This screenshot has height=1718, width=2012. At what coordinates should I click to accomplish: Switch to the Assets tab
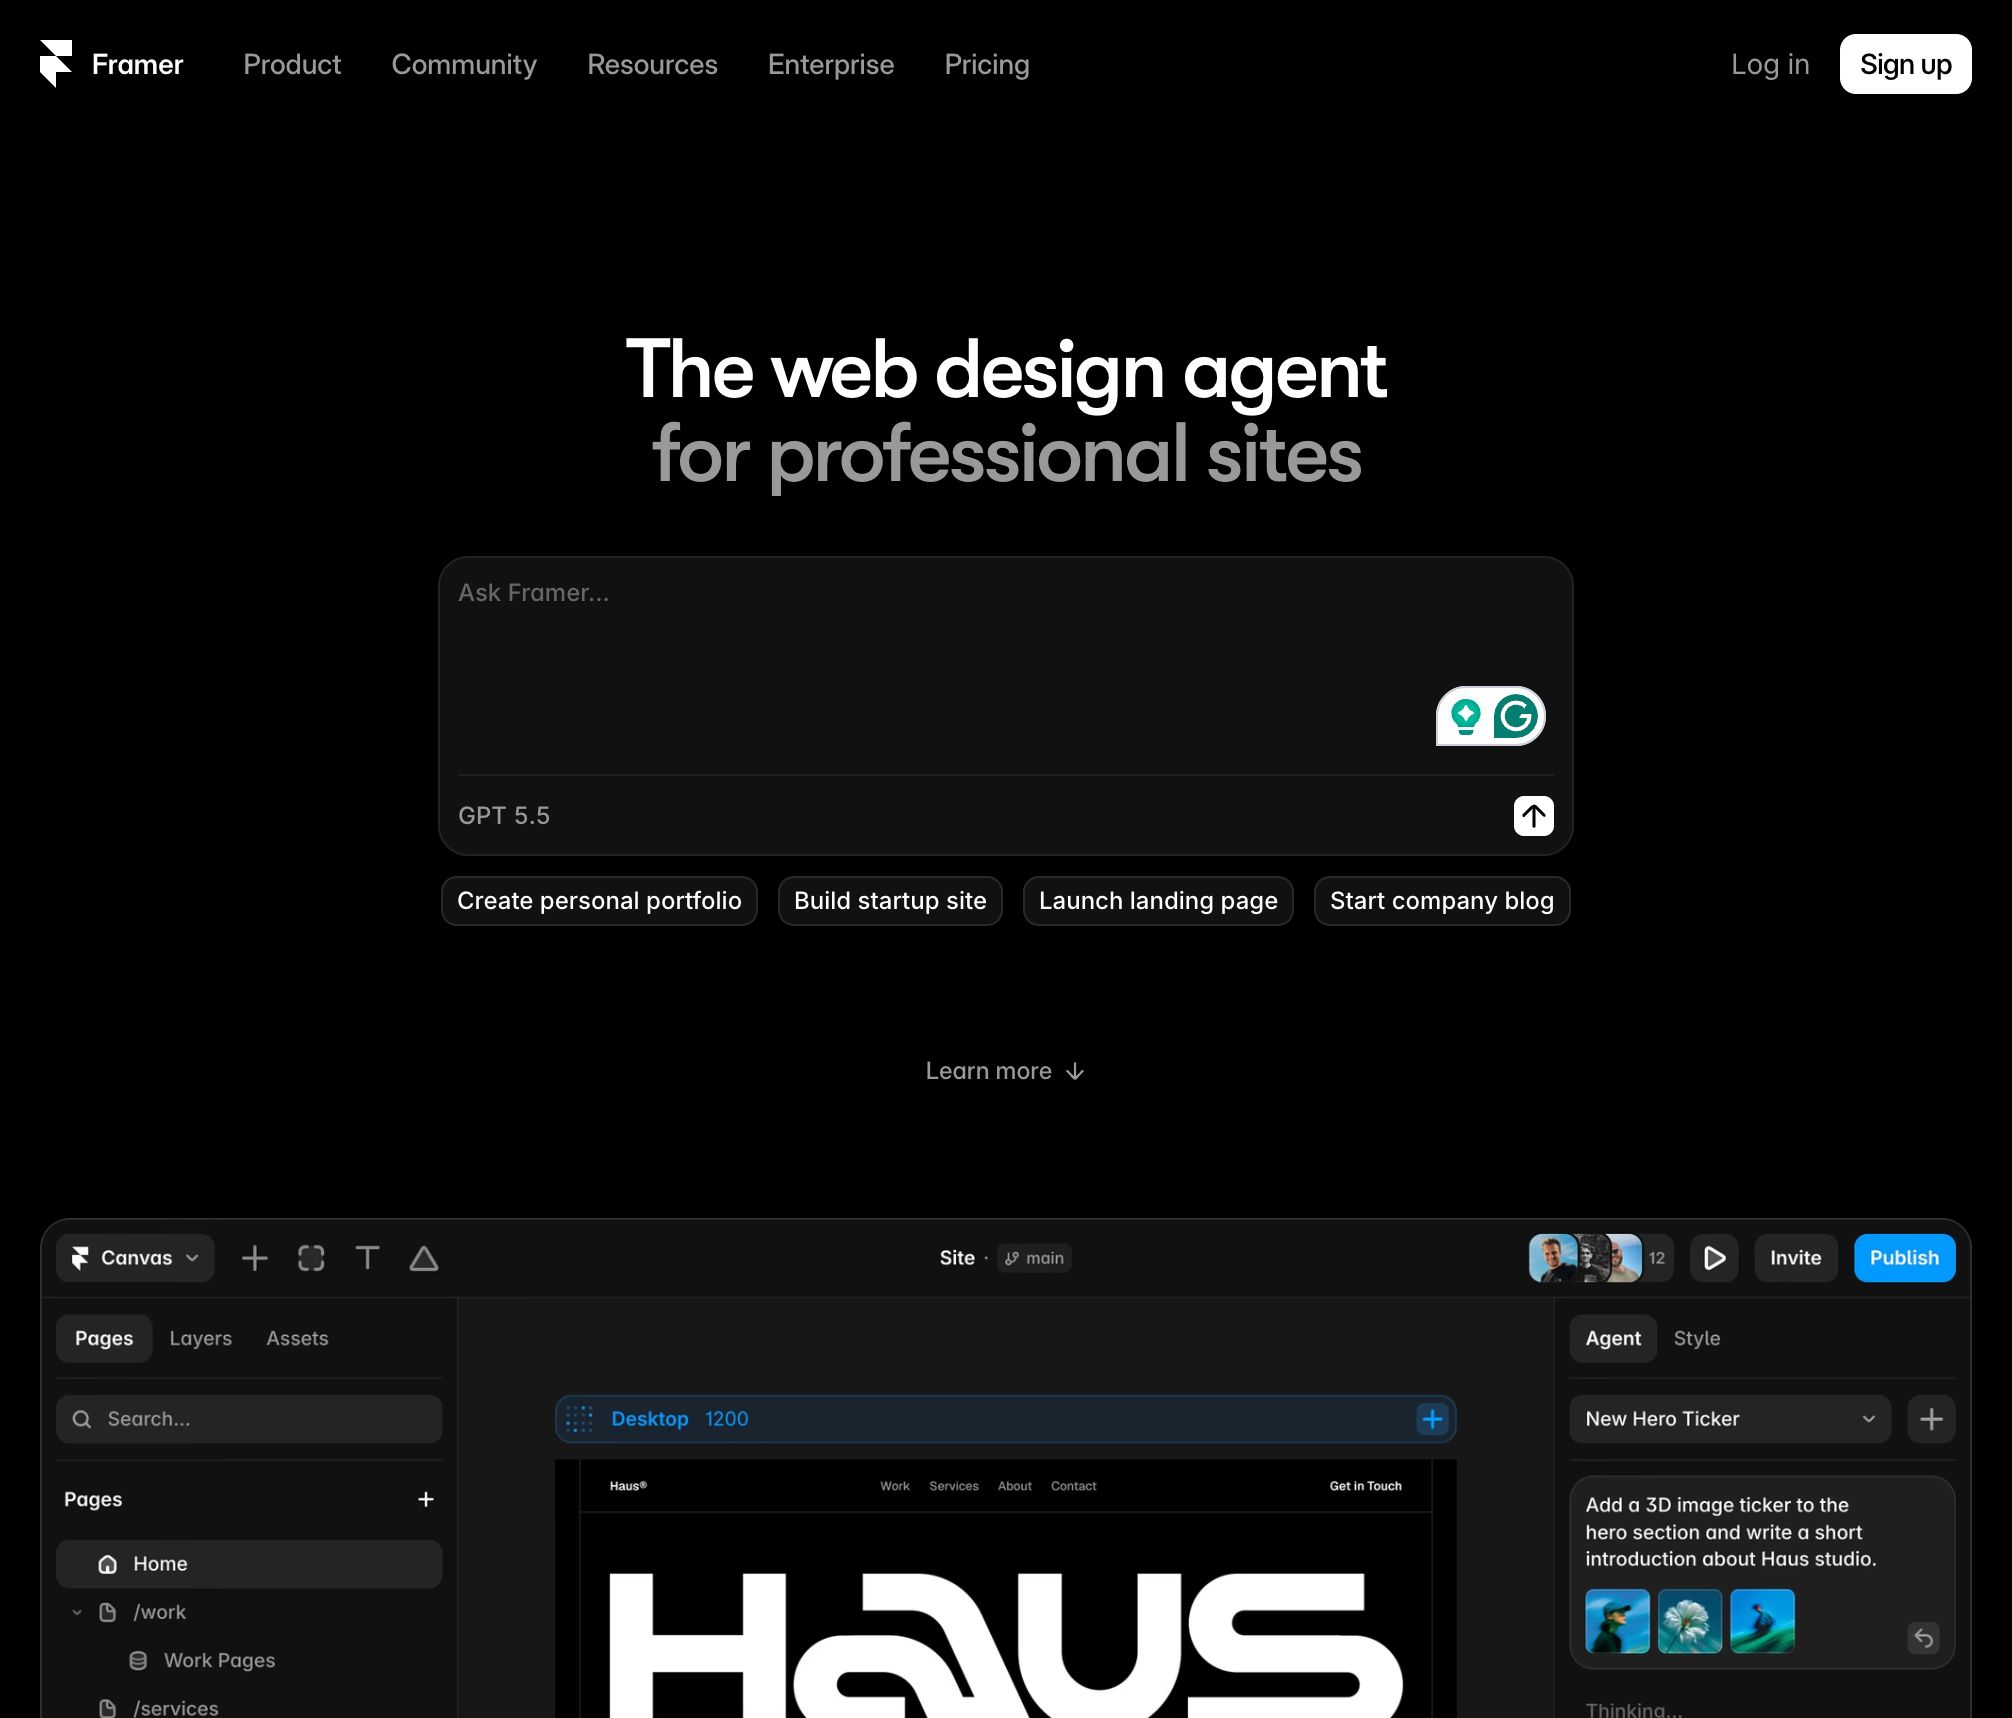coord(297,1338)
